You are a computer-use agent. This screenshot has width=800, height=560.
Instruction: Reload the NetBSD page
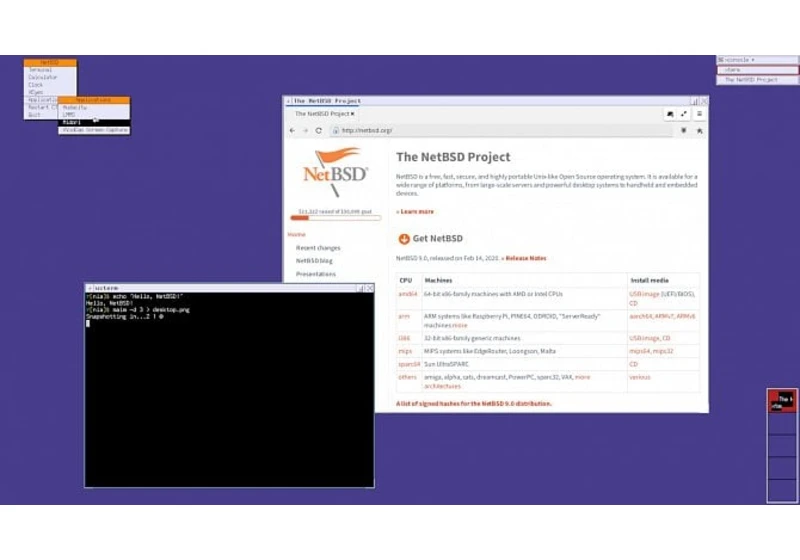coord(319,131)
